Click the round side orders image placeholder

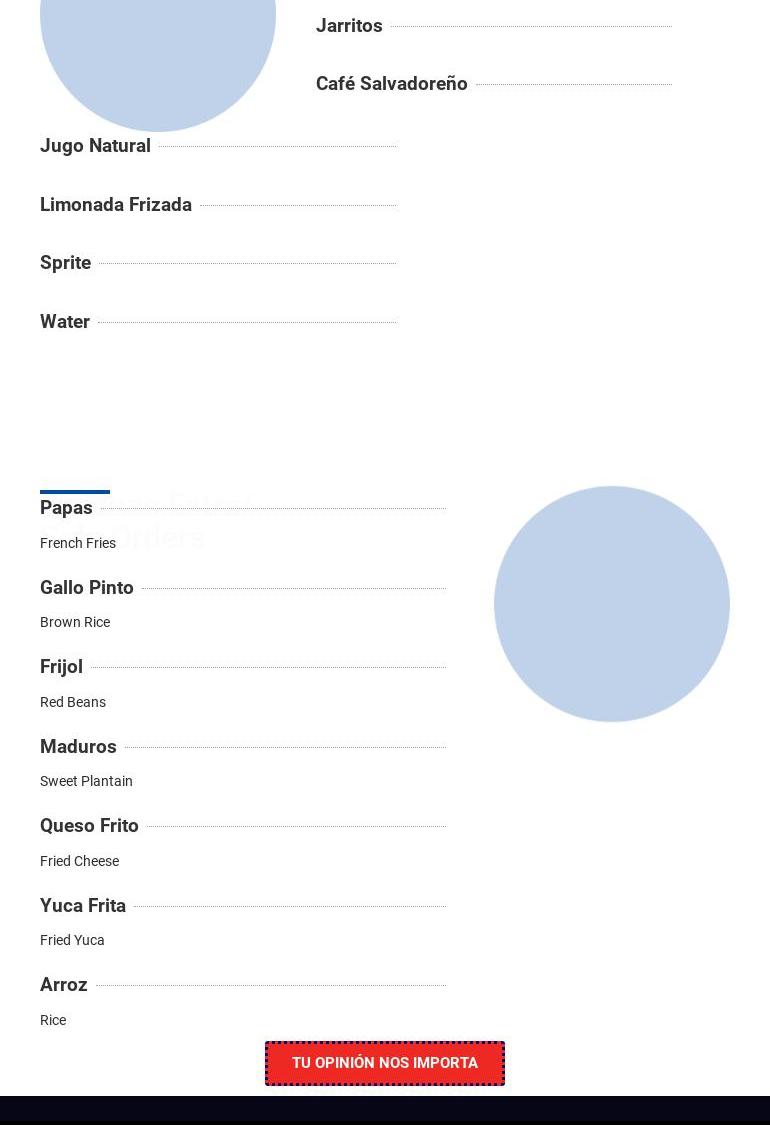point(612,604)
